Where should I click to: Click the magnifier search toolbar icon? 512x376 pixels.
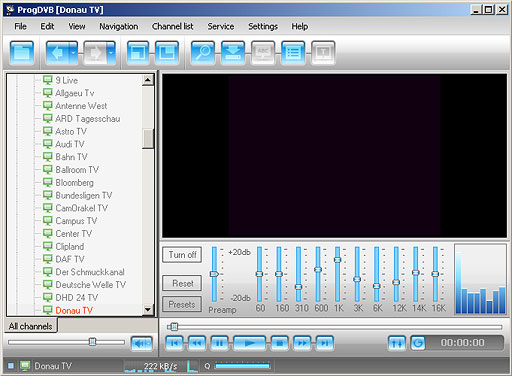click(203, 53)
